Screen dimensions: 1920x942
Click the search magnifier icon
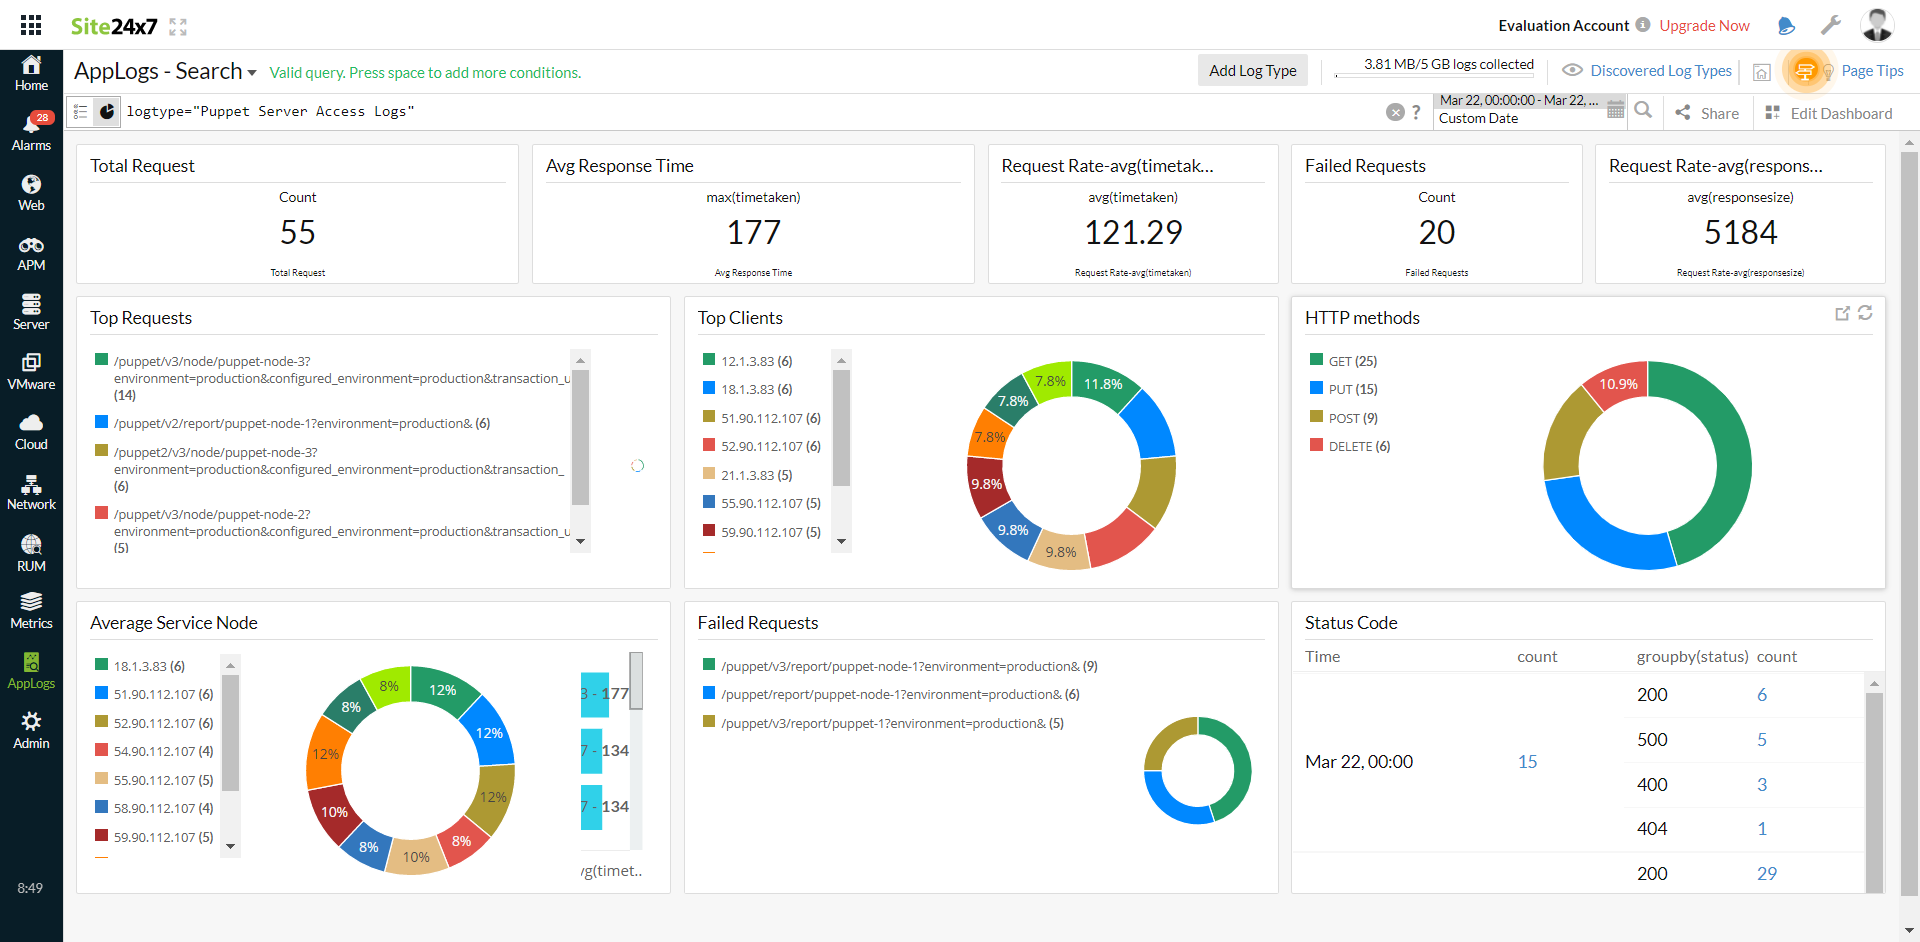(1643, 111)
